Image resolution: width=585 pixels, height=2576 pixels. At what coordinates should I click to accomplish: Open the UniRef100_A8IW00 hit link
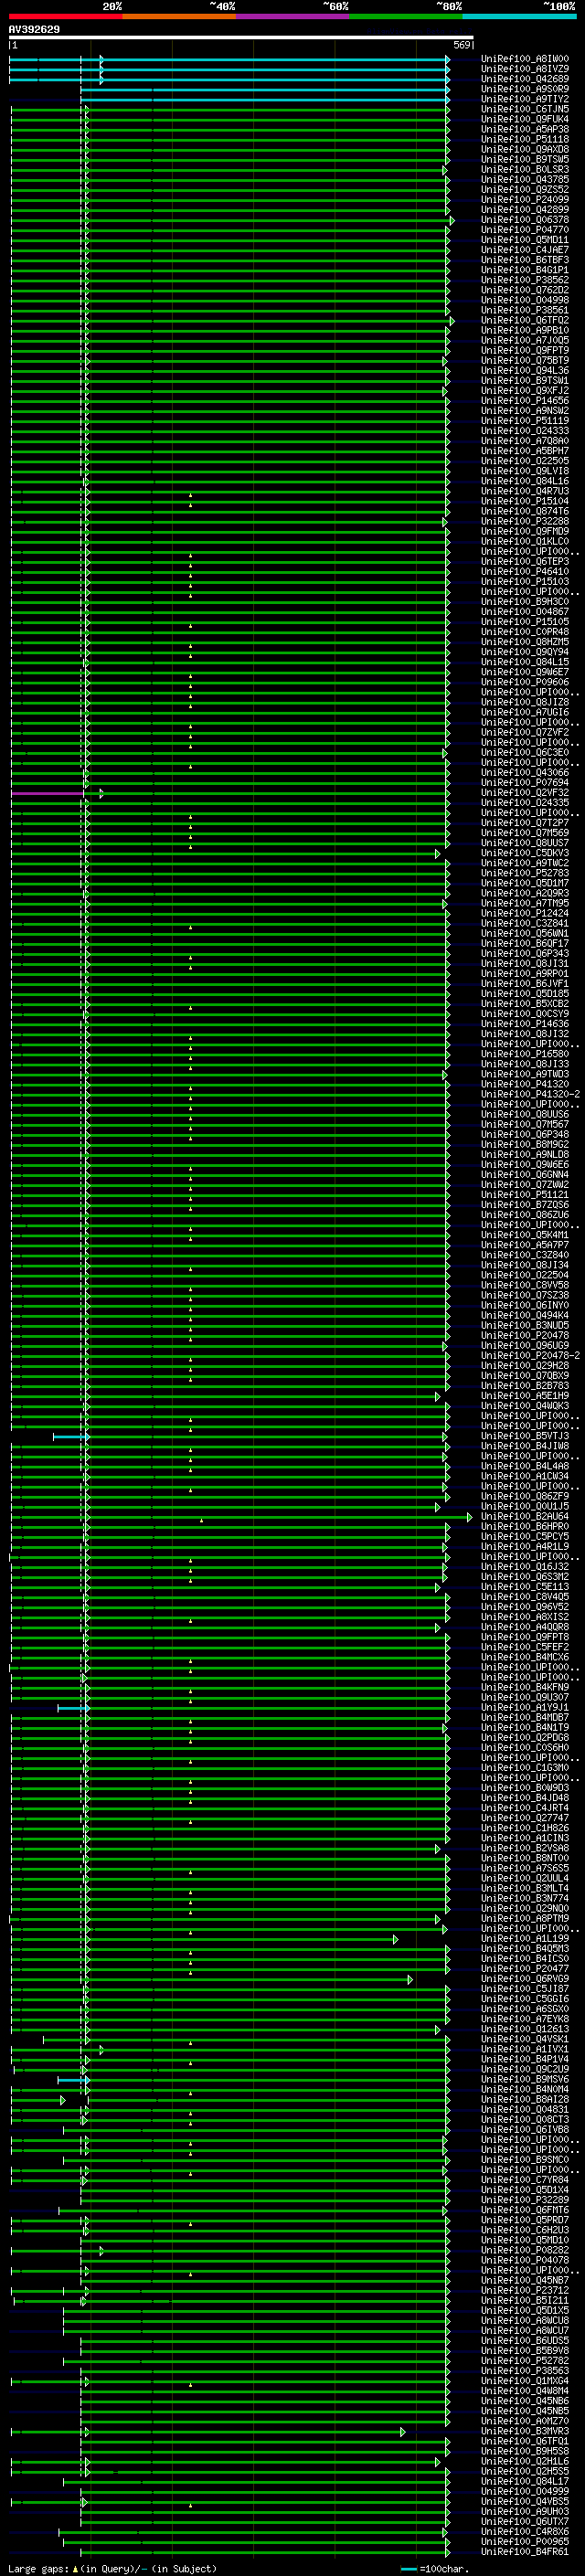tap(524, 59)
